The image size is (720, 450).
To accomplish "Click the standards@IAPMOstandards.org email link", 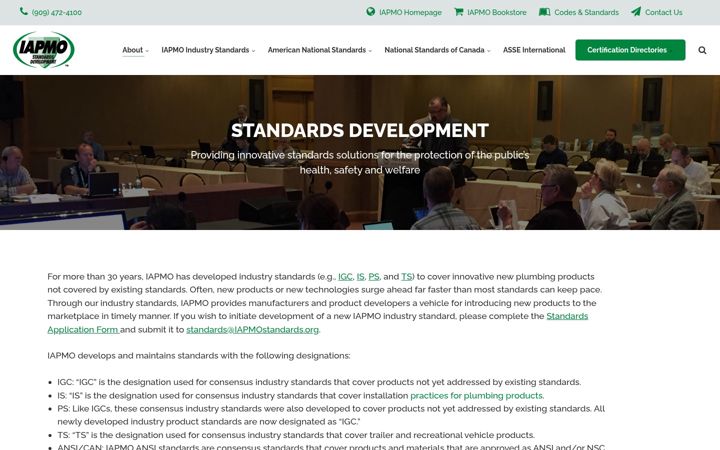I will [x=253, y=330].
